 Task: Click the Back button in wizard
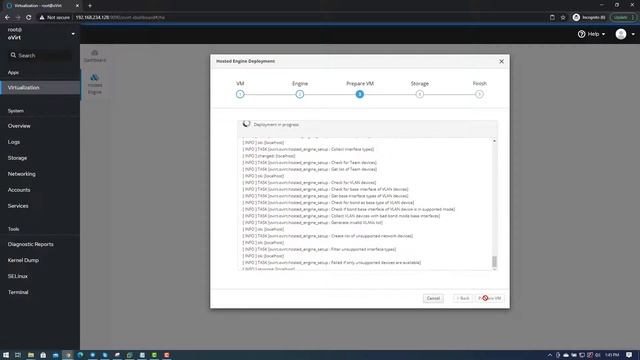463,298
